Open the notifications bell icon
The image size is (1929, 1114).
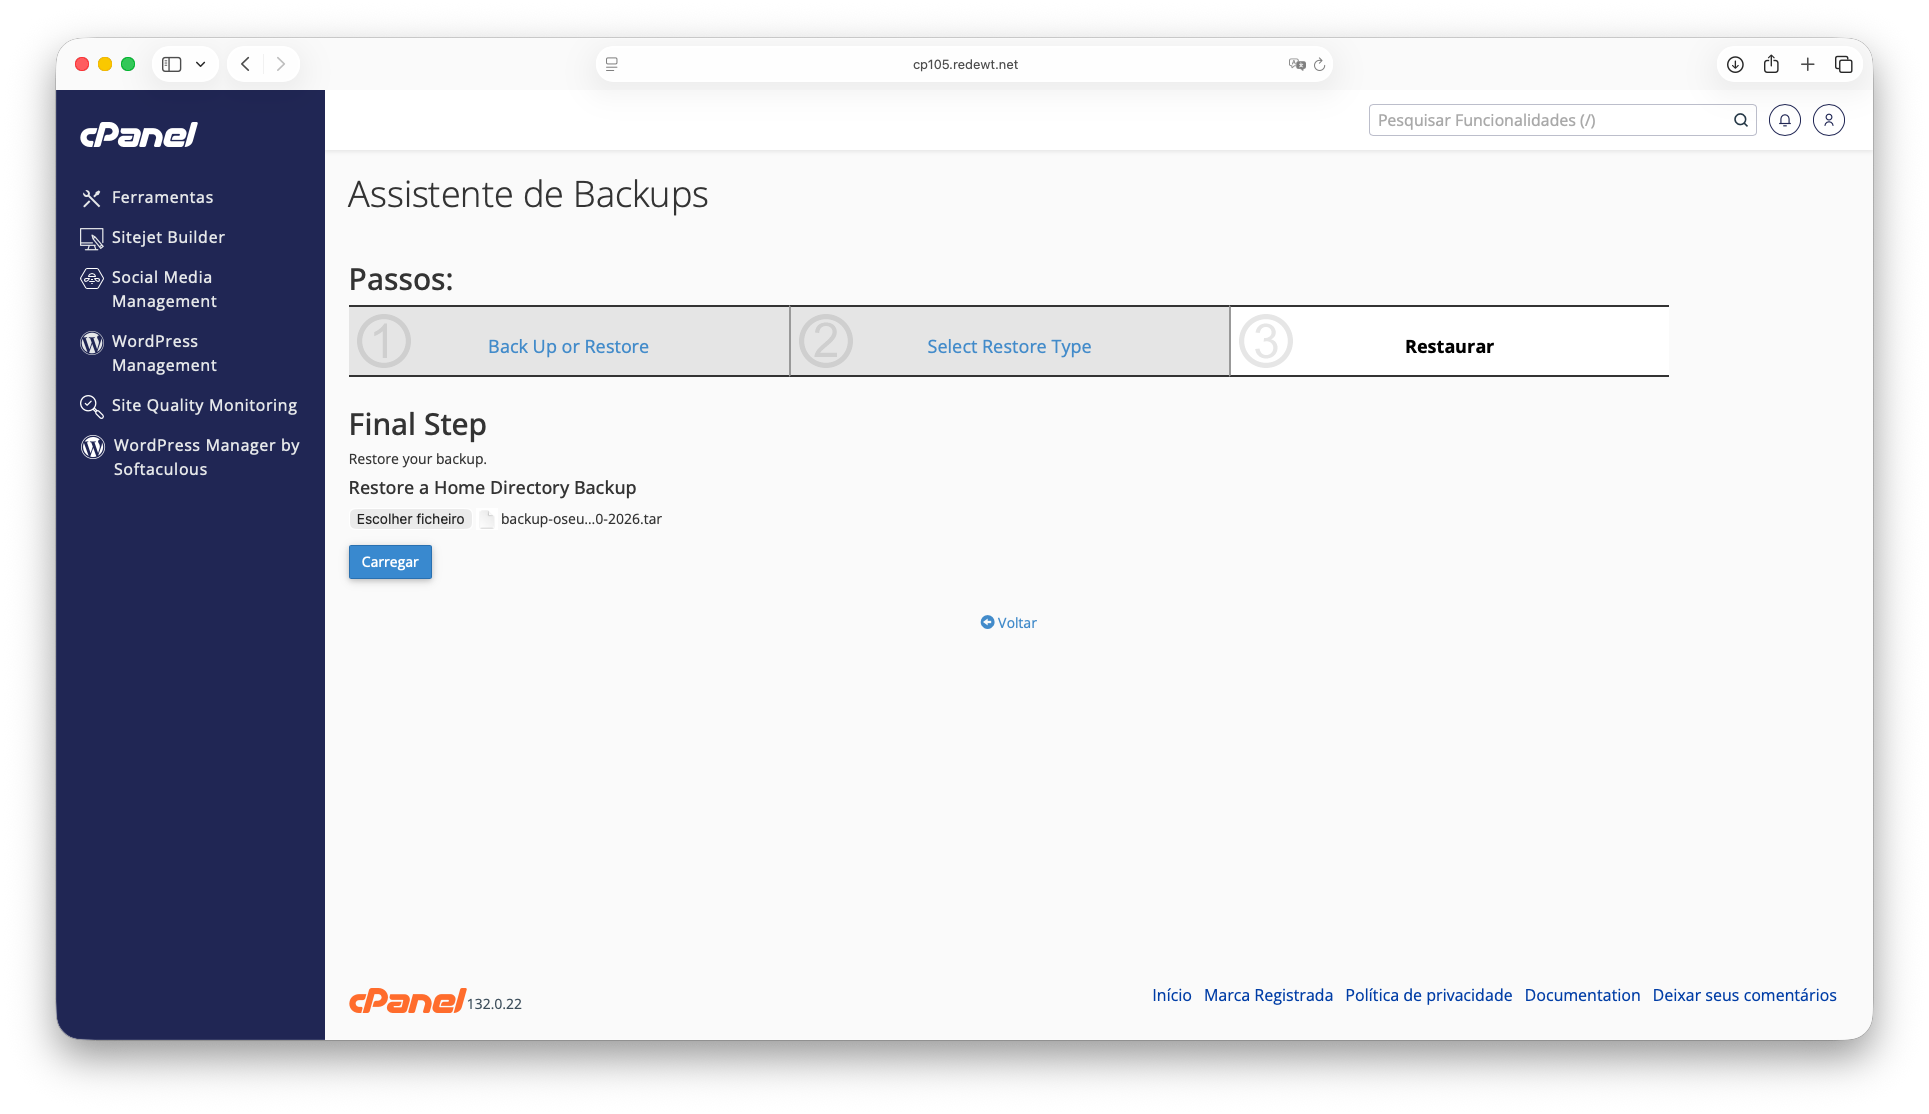(x=1784, y=120)
